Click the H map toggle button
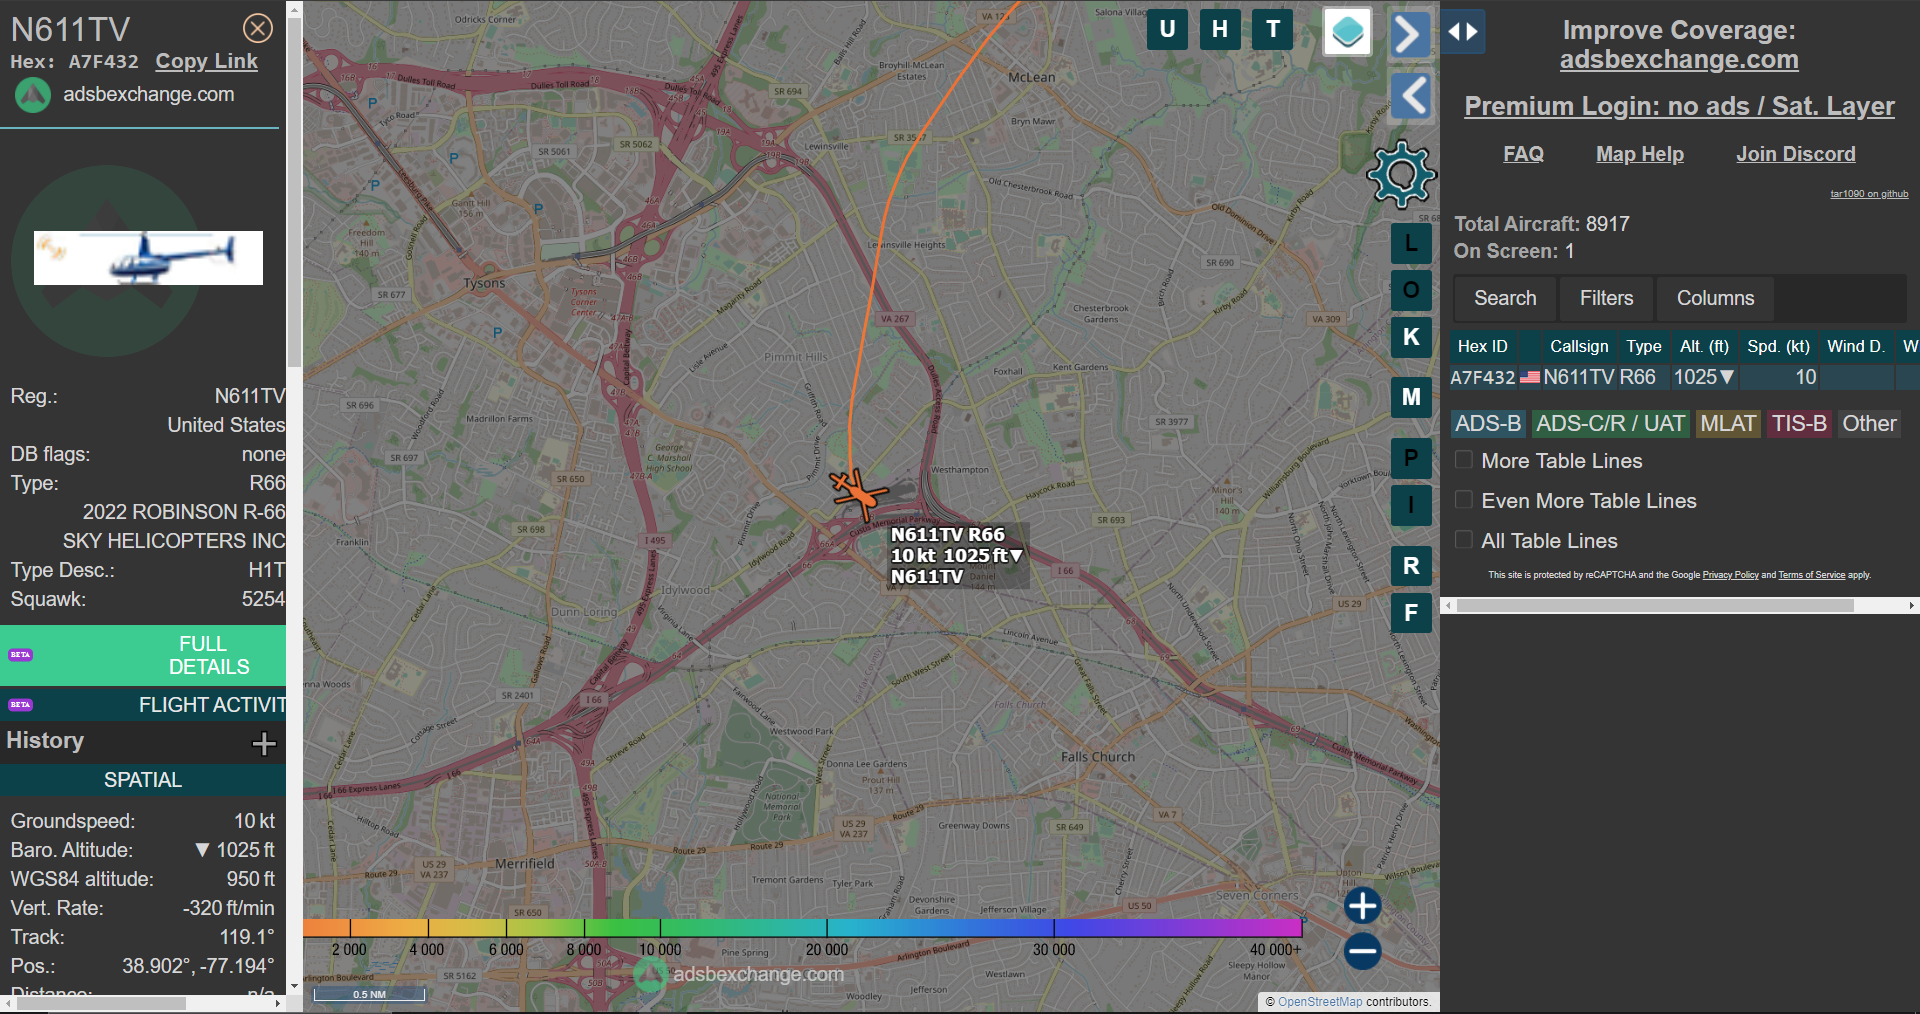This screenshot has height=1014, width=1920. click(1220, 29)
